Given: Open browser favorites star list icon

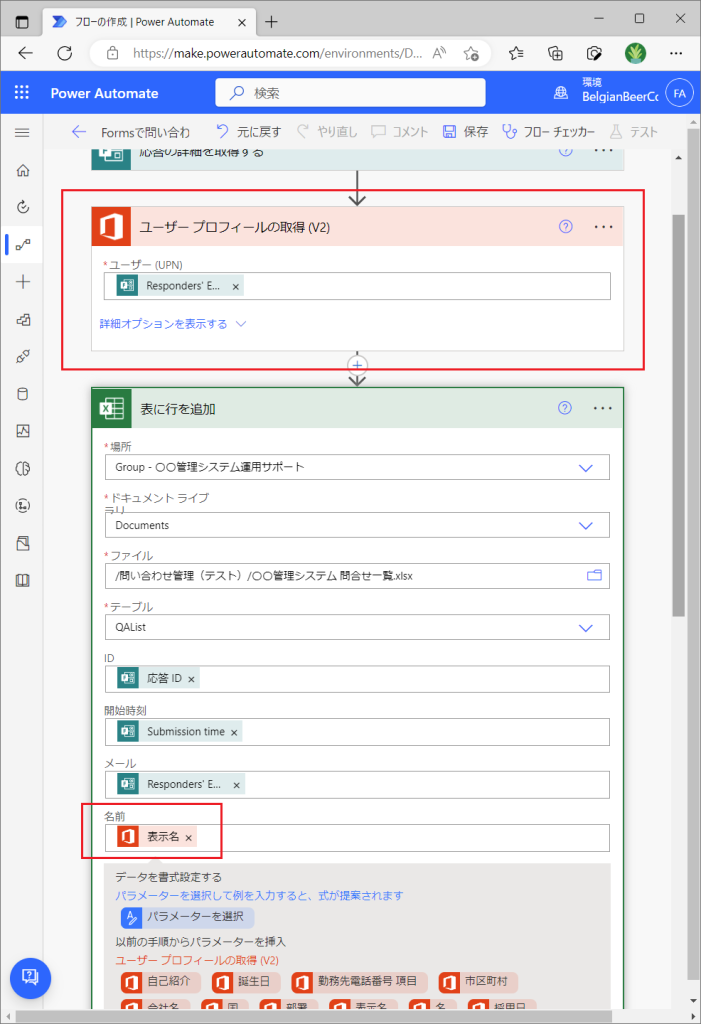Looking at the screenshot, I should click(x=516, y=53).
